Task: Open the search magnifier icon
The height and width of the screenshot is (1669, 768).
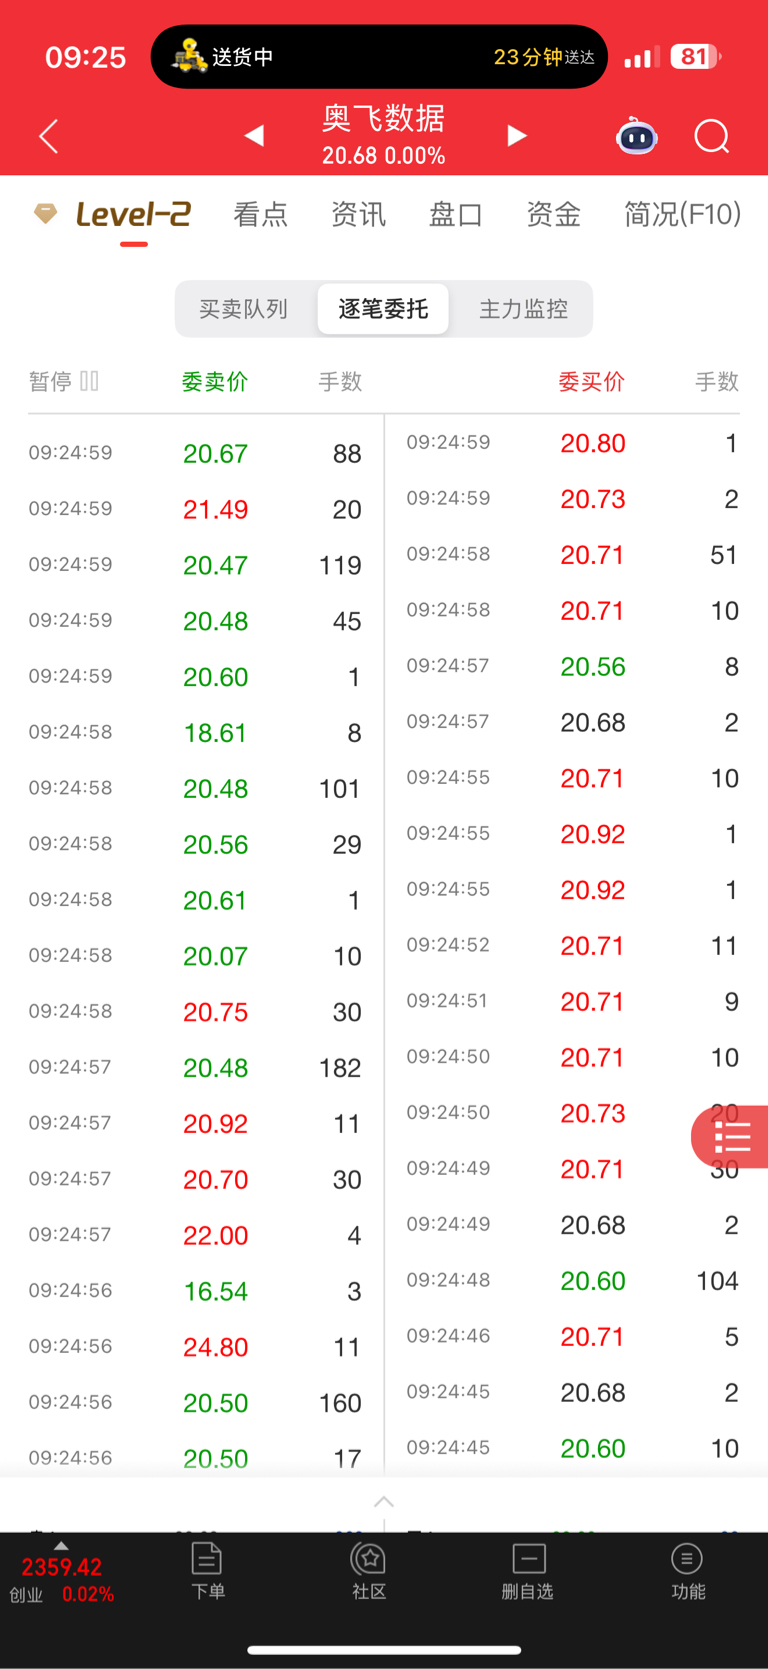Action: click(x=712, y=136)
